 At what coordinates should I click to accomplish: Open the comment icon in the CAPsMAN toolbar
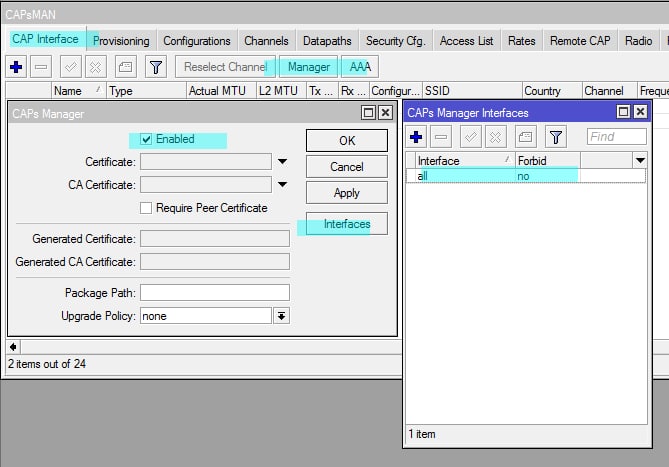point(125,67)
